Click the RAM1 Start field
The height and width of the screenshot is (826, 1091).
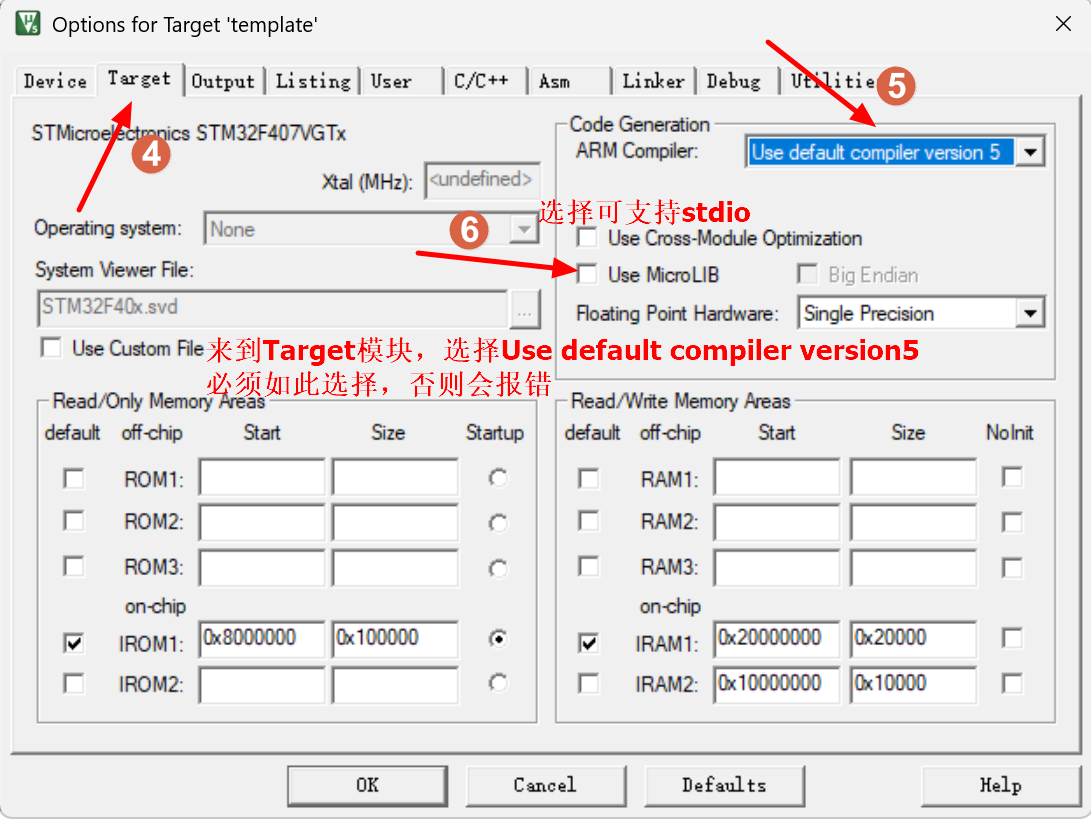click(777, 477)
